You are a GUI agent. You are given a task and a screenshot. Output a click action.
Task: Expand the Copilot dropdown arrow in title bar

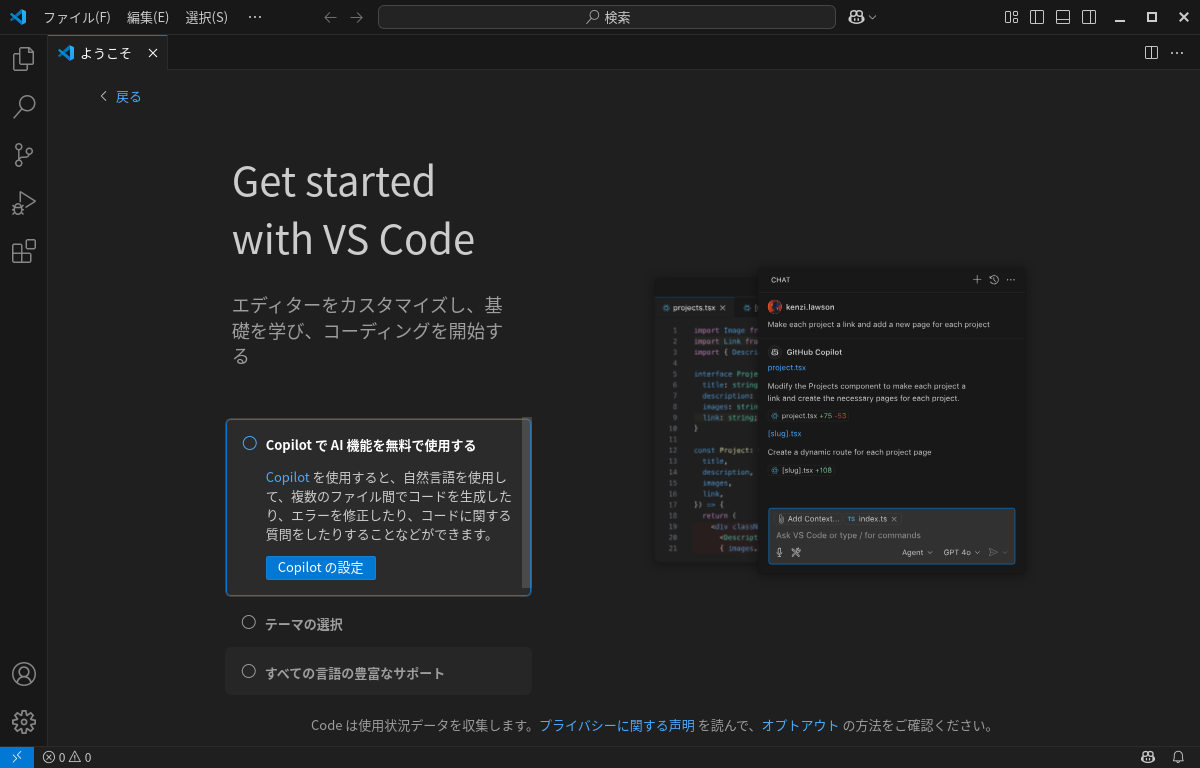(x=873, y=17)
